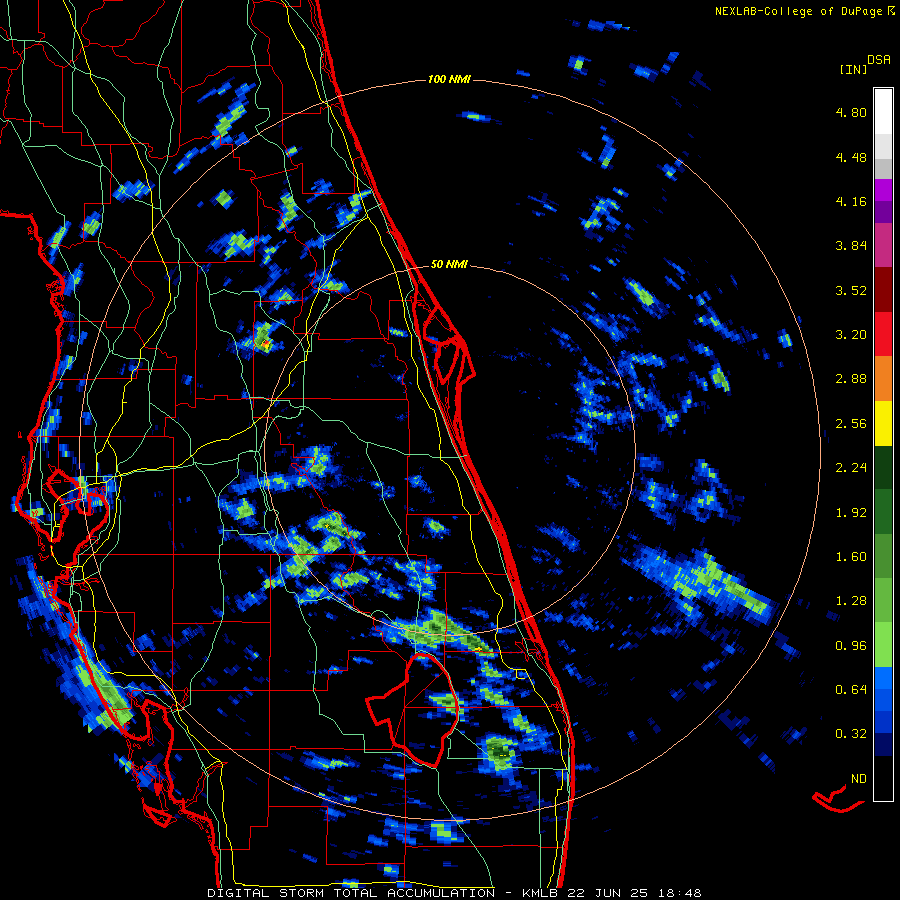Screen dimensions: 900x900
Task: Click the 3.20 legend value
Action: (x=851, y=335)
